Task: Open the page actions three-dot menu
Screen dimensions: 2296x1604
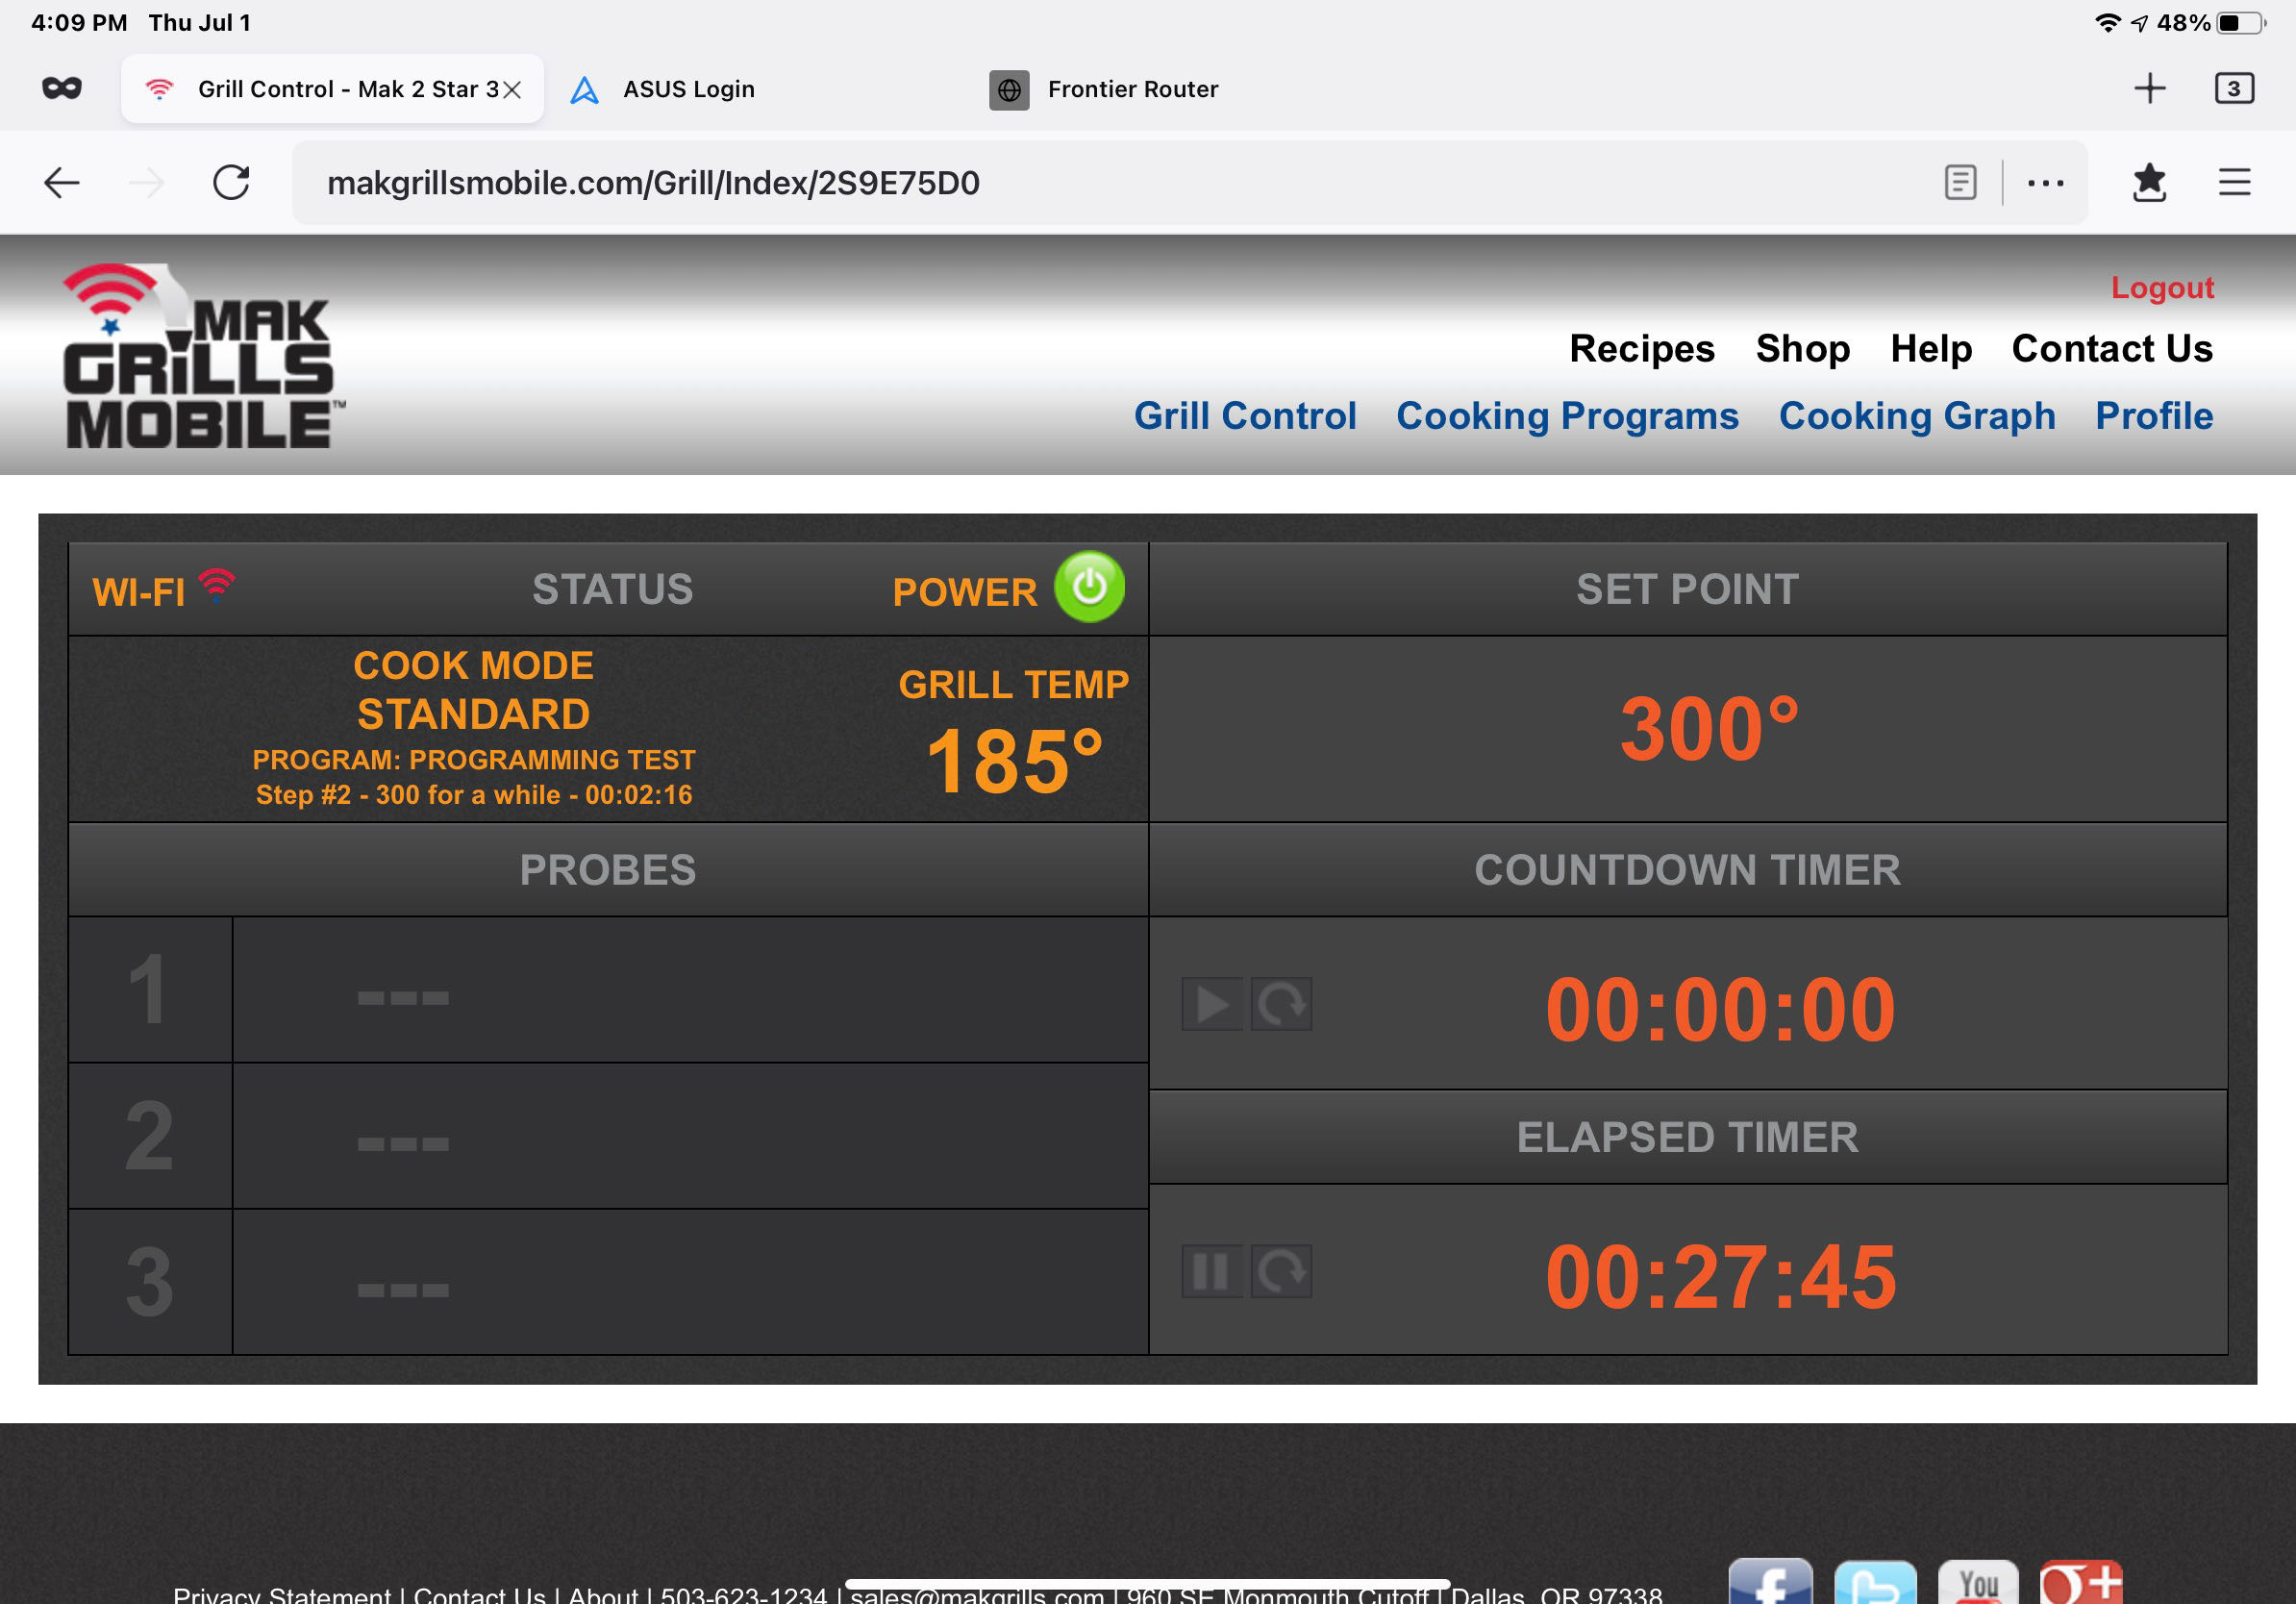Action: click(x=2045, y=183)
